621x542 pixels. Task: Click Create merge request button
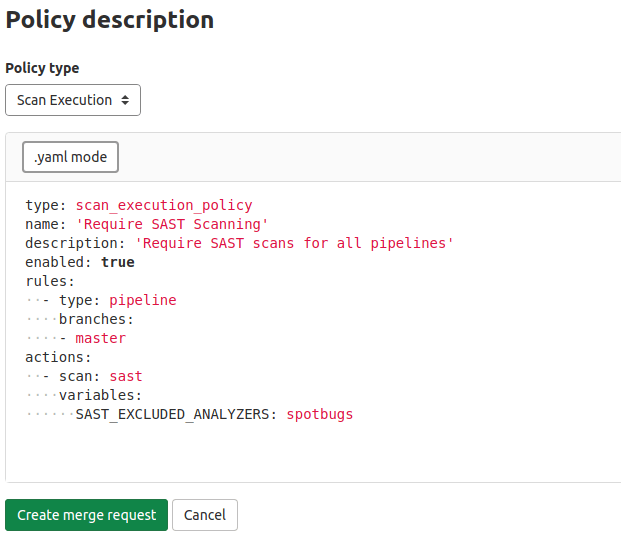(86, 515)
